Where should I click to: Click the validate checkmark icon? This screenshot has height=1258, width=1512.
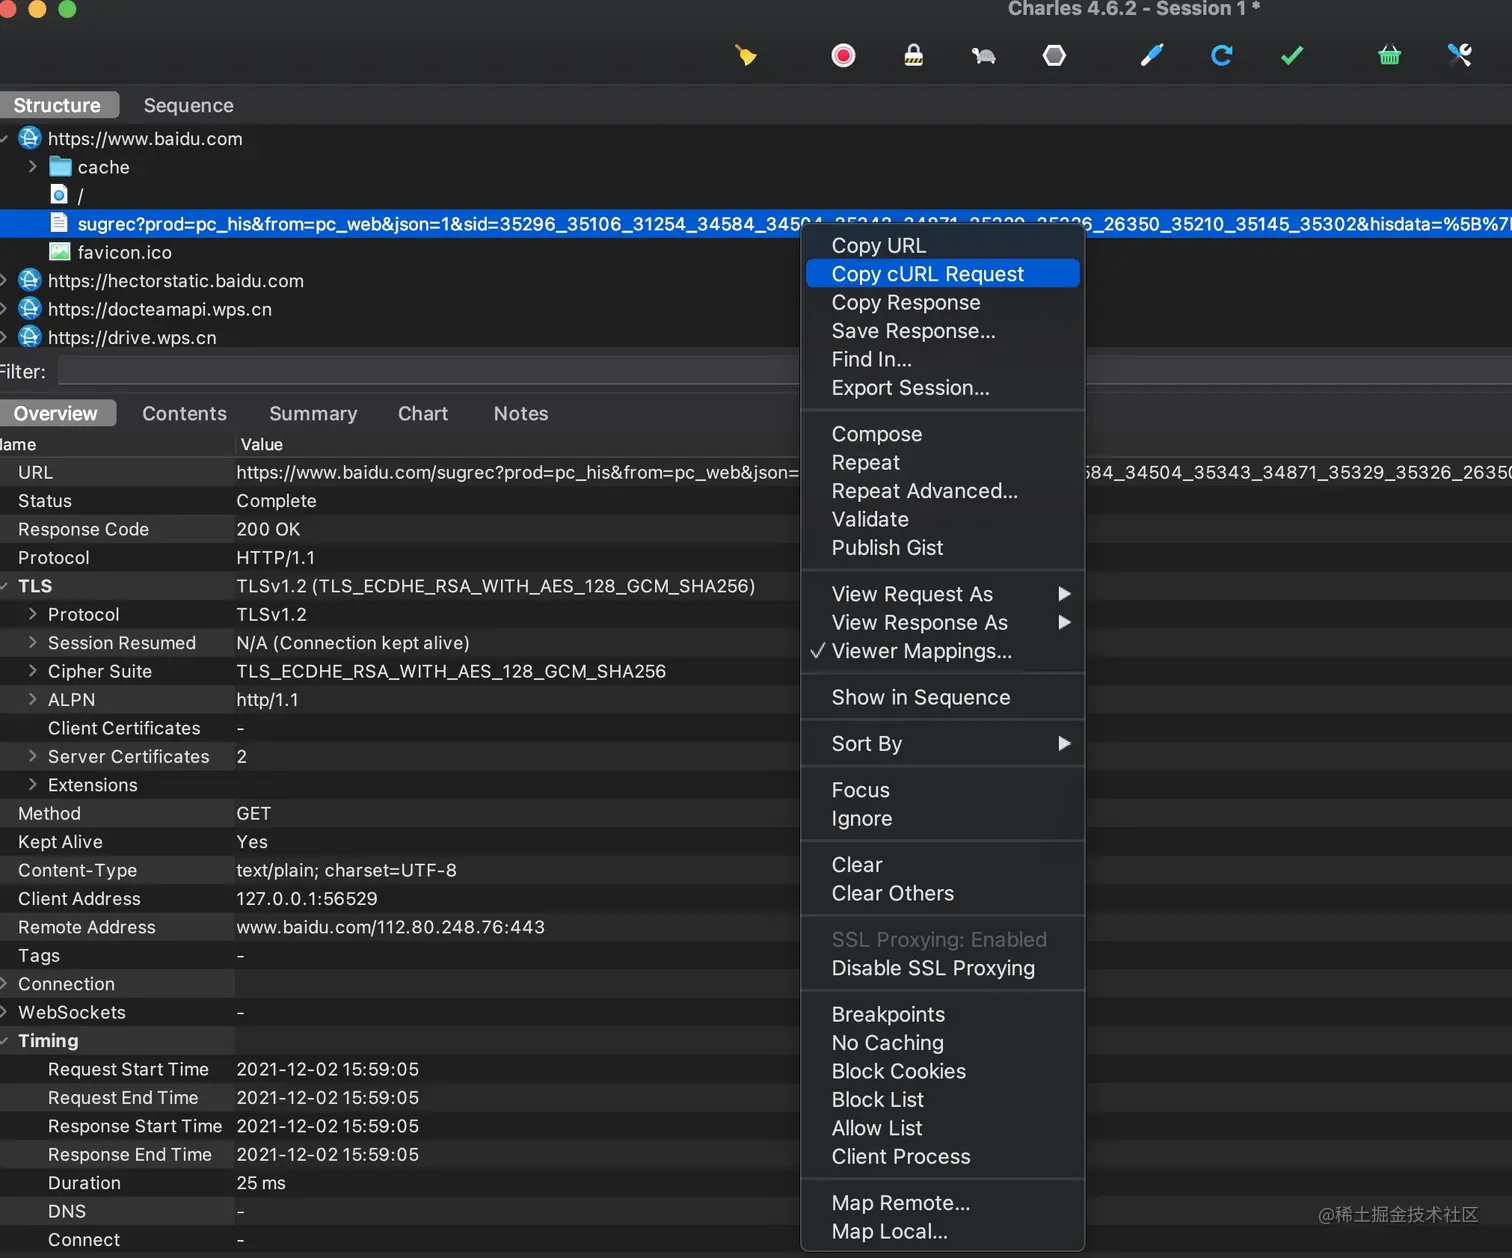pos(1292,55)
